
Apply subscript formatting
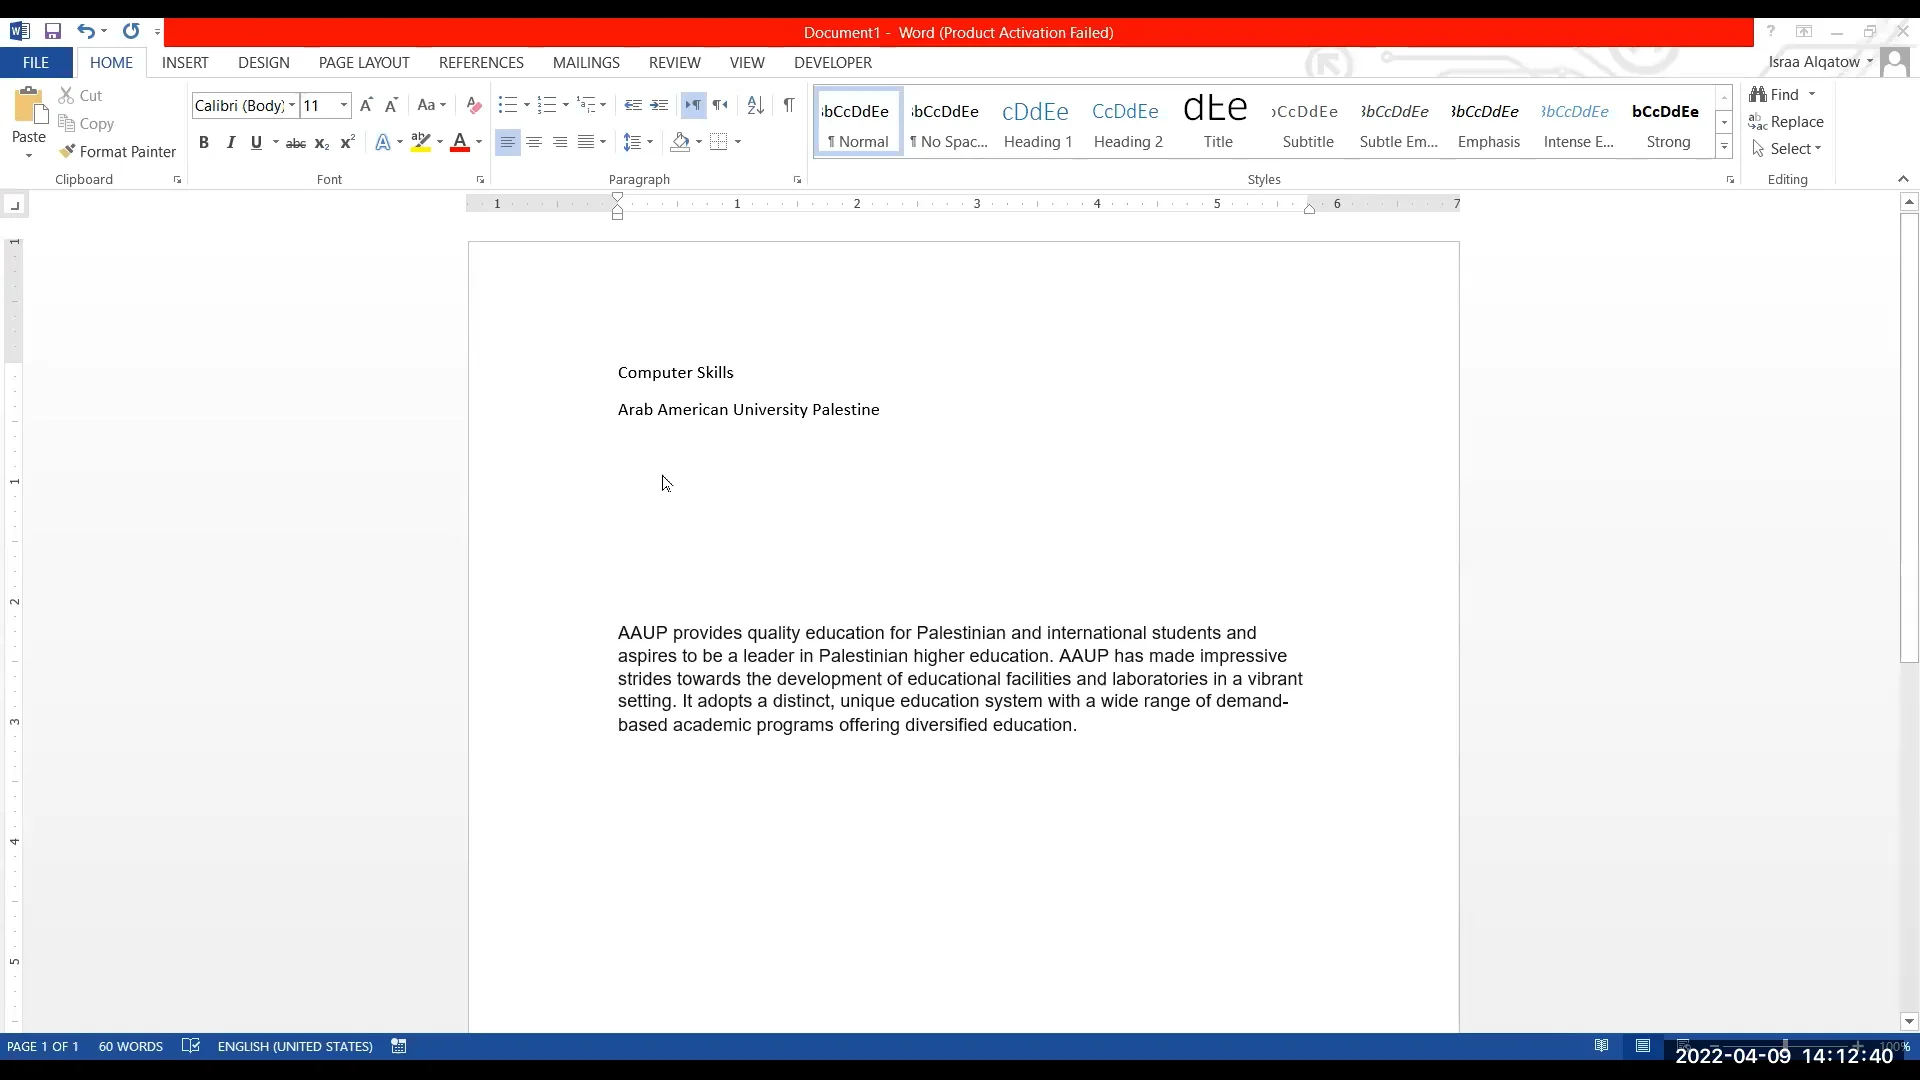tap(321, 143)
